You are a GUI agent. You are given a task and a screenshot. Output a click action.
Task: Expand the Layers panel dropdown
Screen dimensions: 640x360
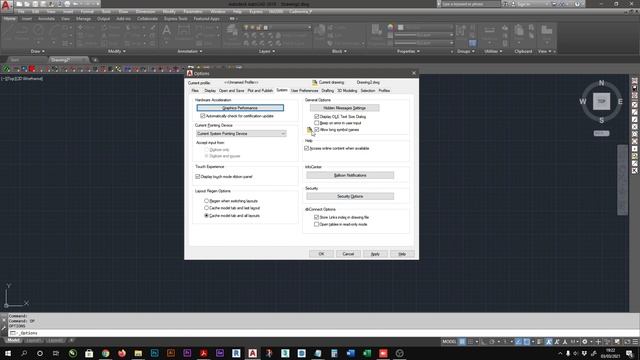pyautogui.click(x=267, y=51)
